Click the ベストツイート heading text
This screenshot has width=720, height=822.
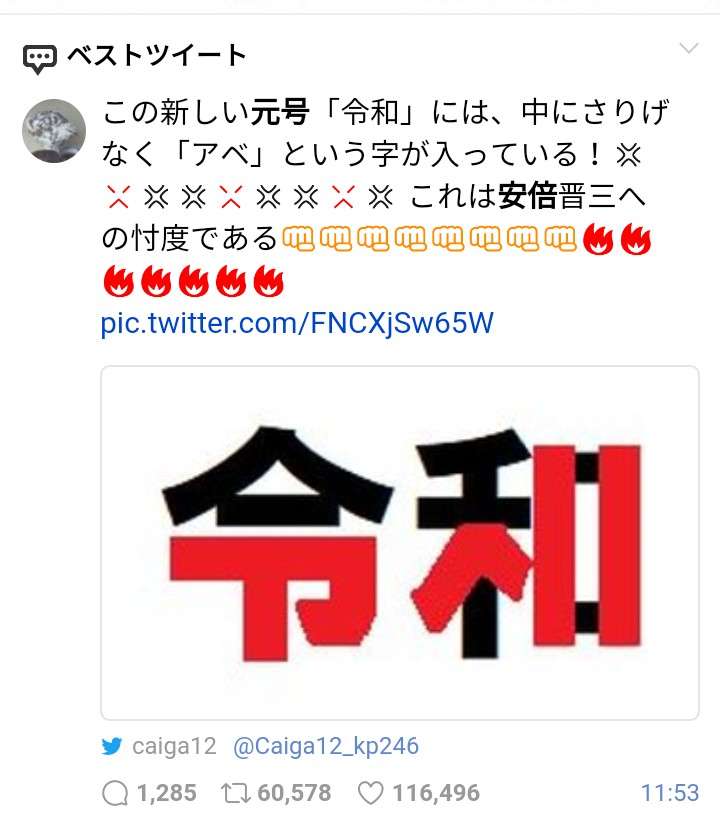[157, 56]
